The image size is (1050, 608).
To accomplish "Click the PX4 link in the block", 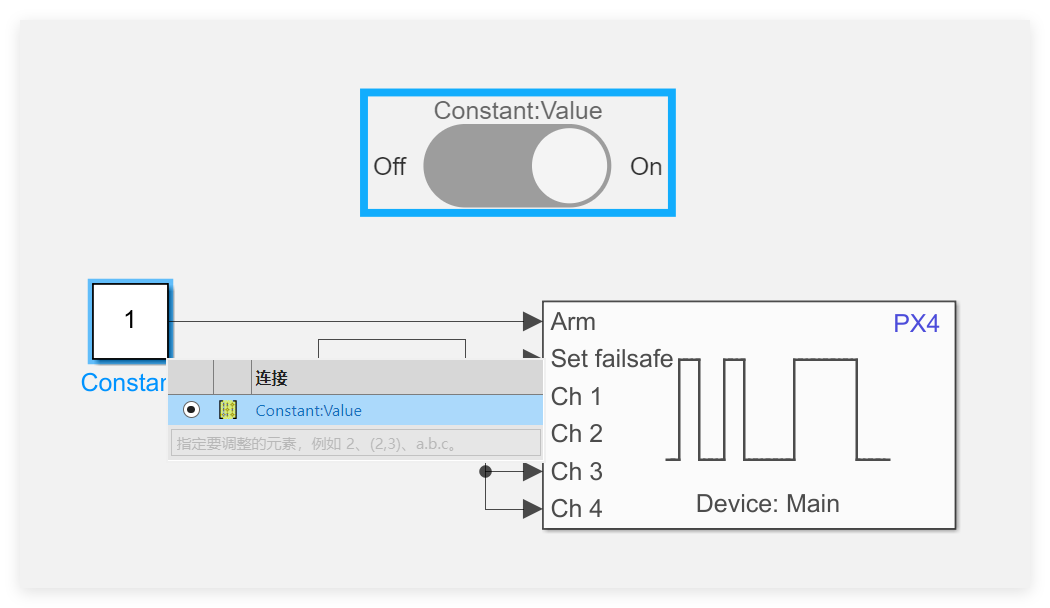I will pos(916,323).
